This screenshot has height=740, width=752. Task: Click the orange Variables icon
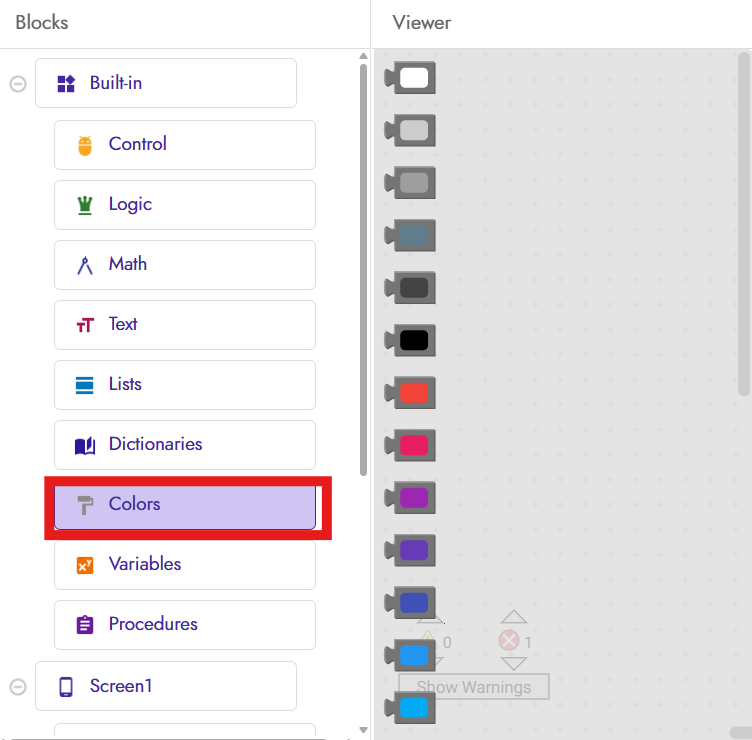[85, 565]
